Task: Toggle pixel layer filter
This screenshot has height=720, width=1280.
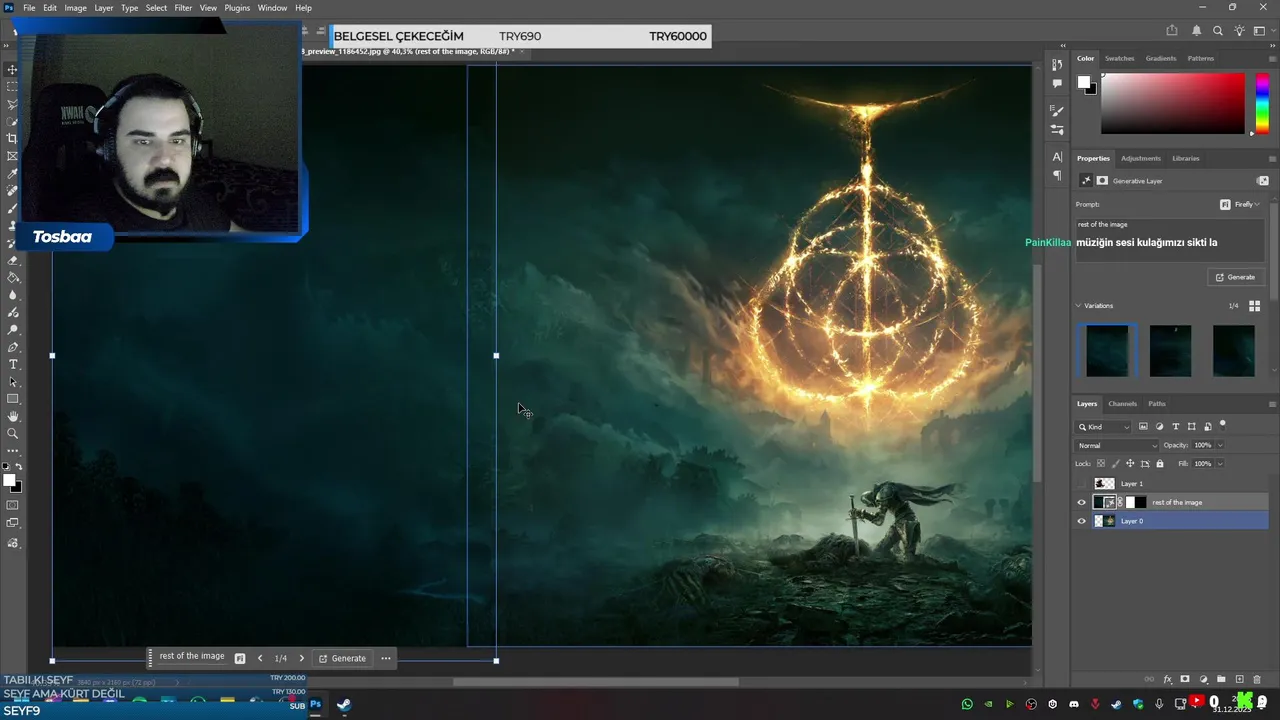Action: click(1143, 427)
